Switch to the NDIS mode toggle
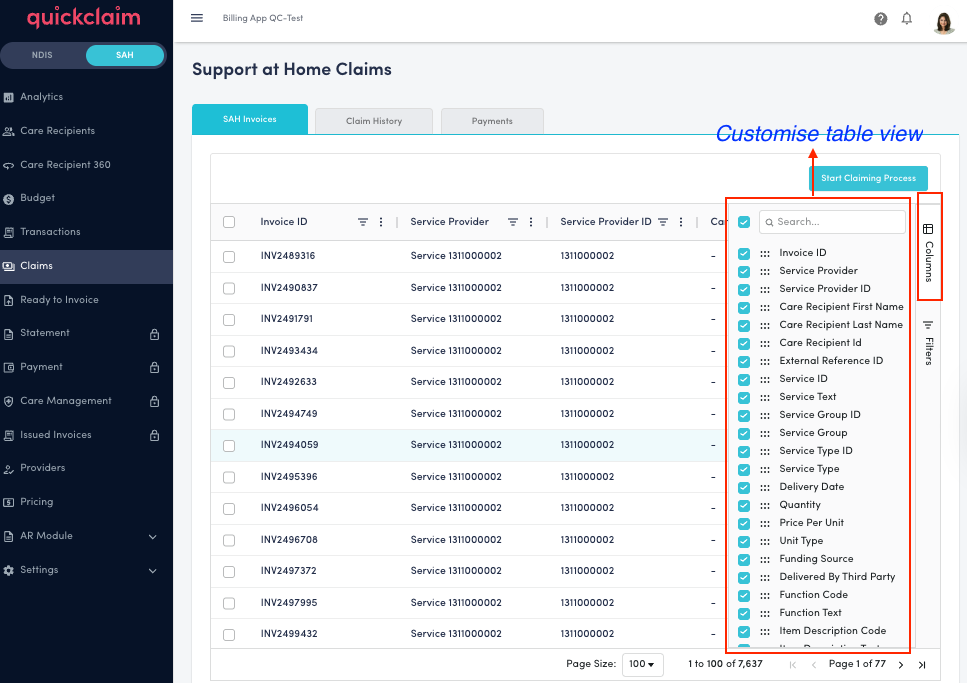The height and width of the screenshot is (683, 967). [43, 55]
